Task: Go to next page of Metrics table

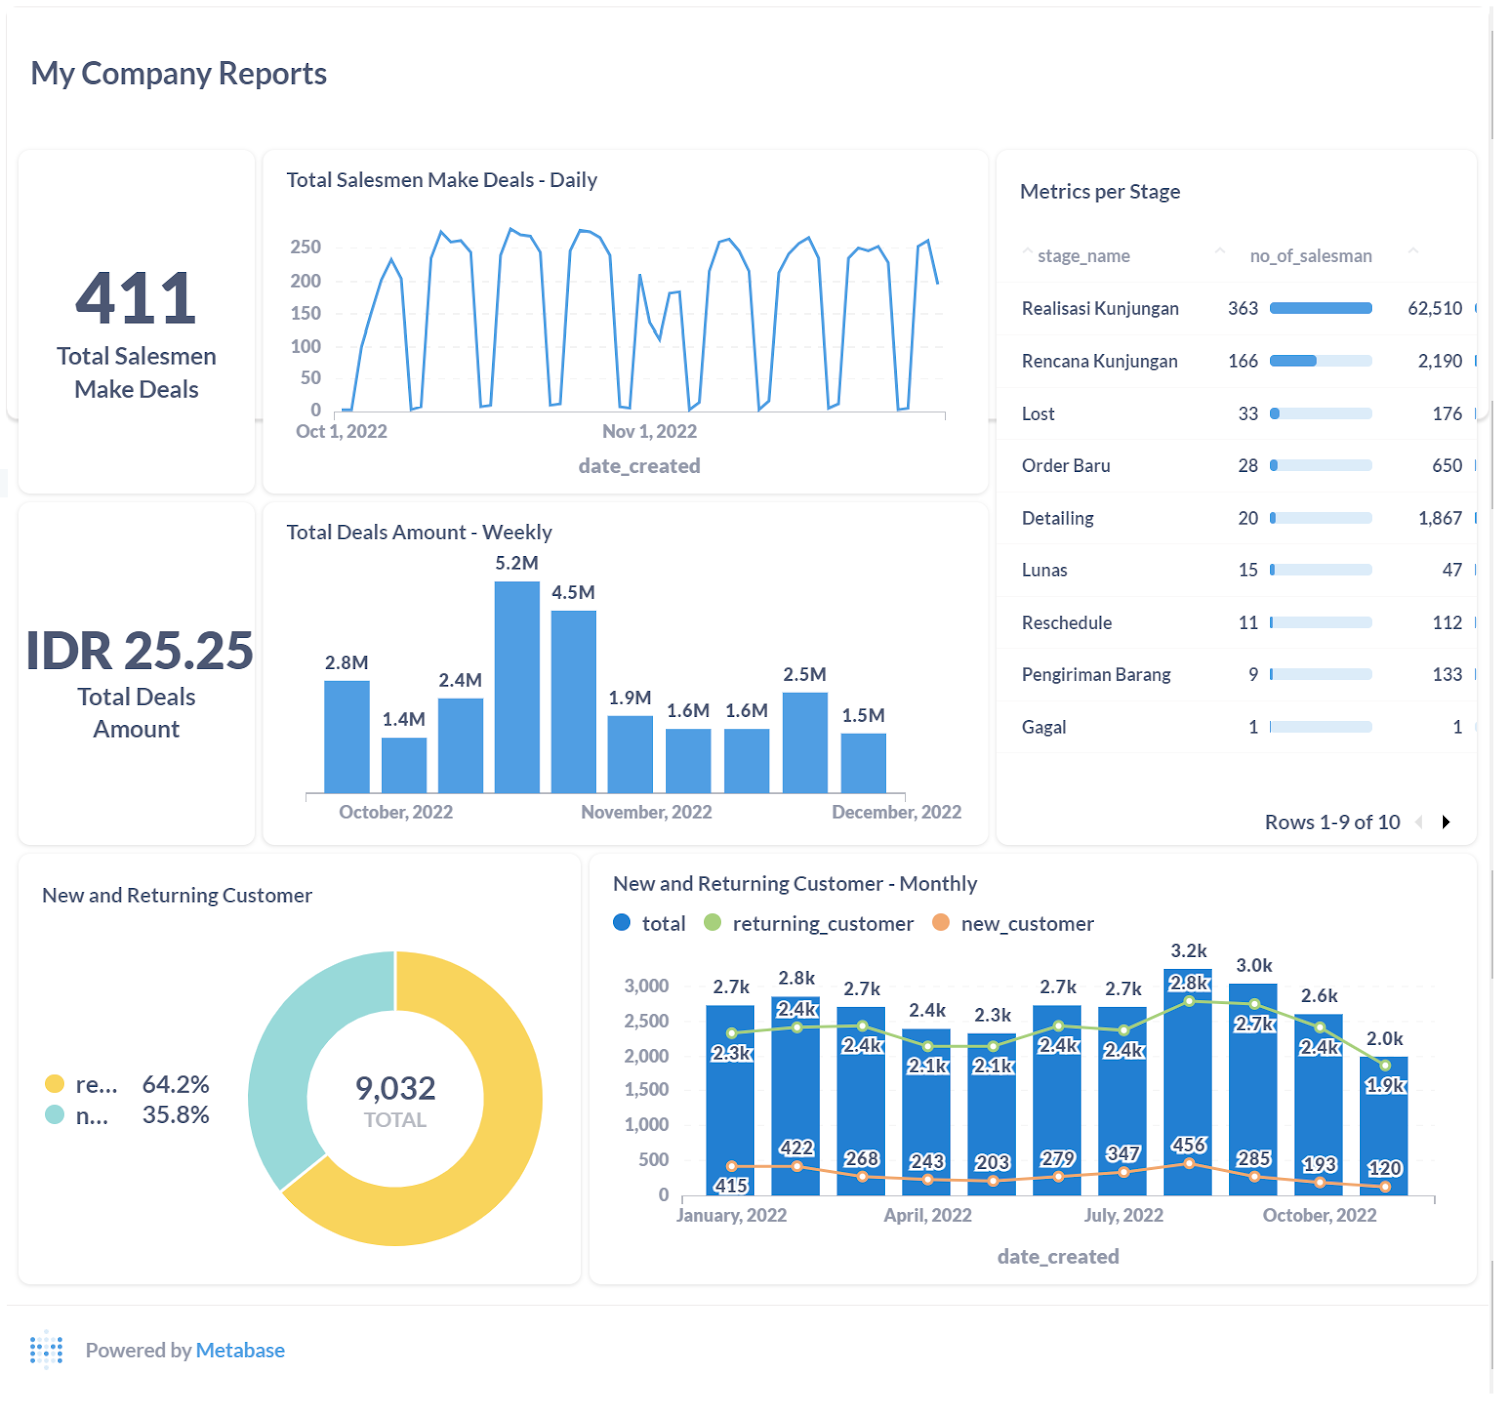Action: (x=1446, y=823)
